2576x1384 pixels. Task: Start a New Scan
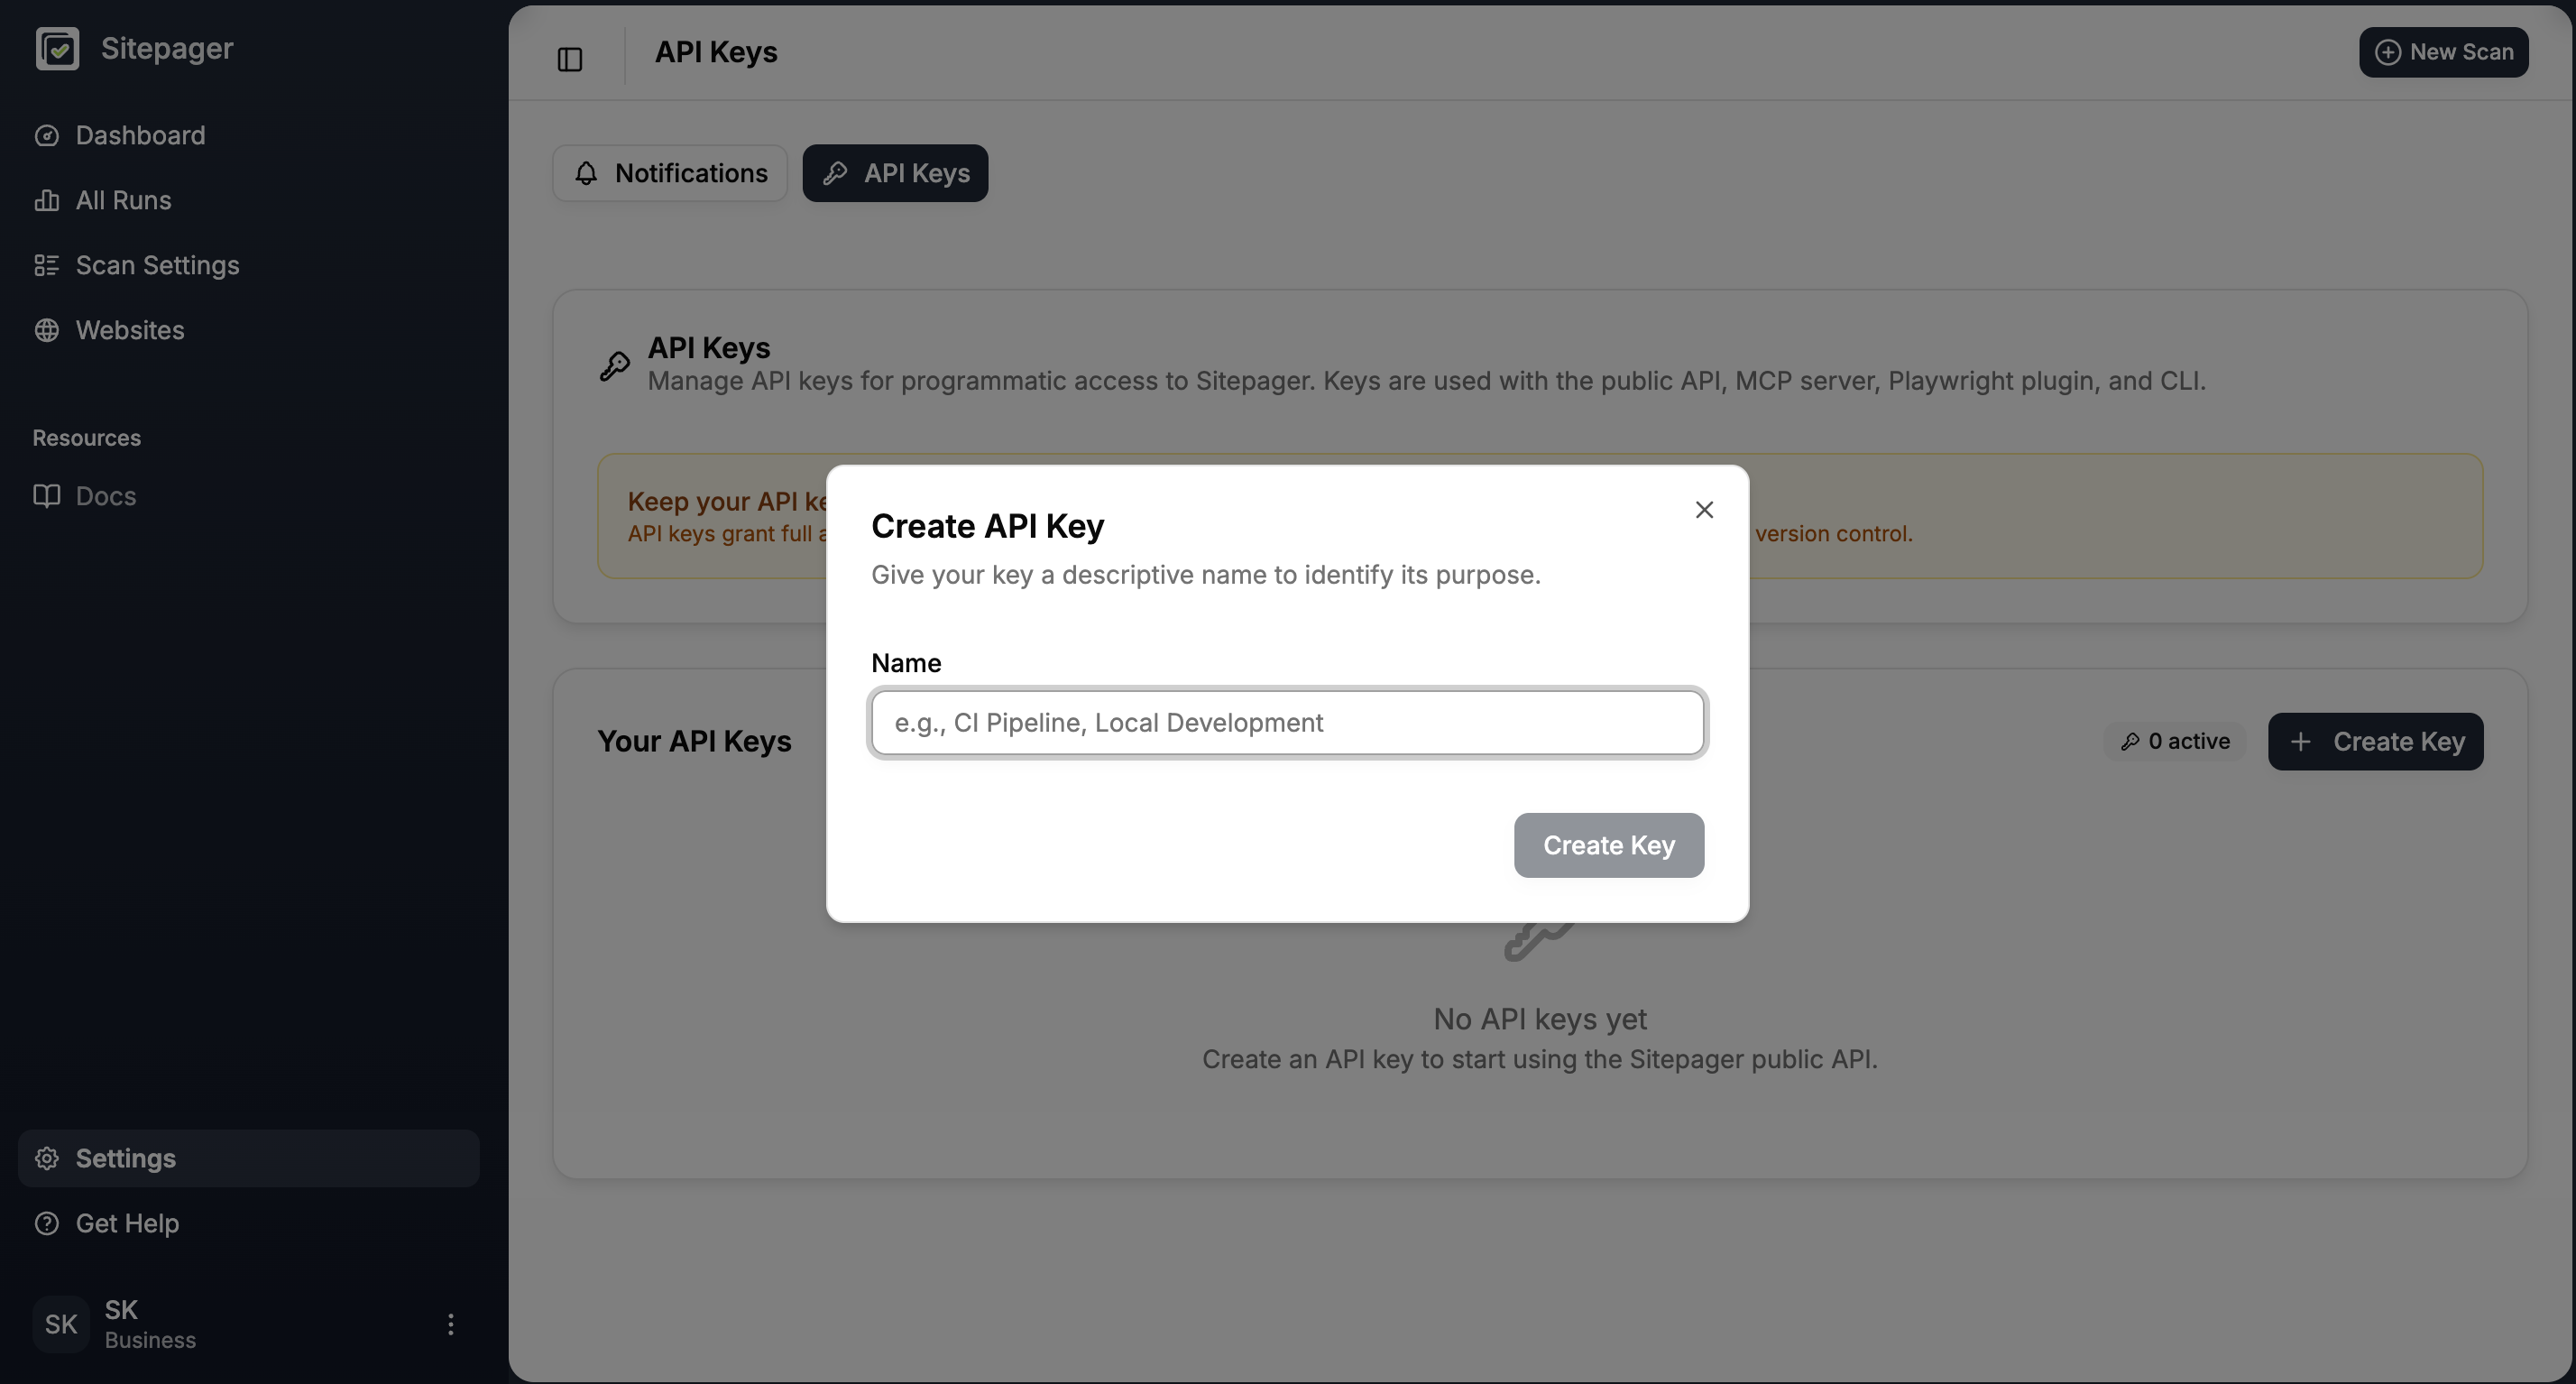2443,52
